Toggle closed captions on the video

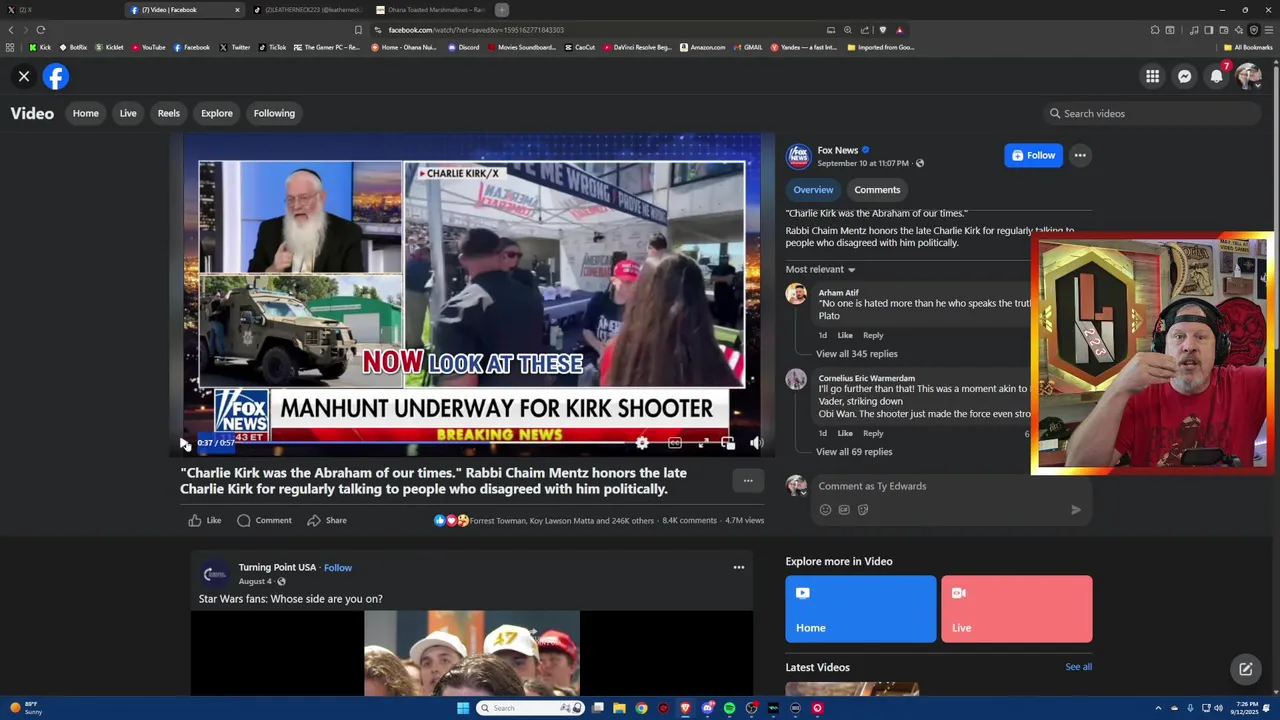(675, 442)
